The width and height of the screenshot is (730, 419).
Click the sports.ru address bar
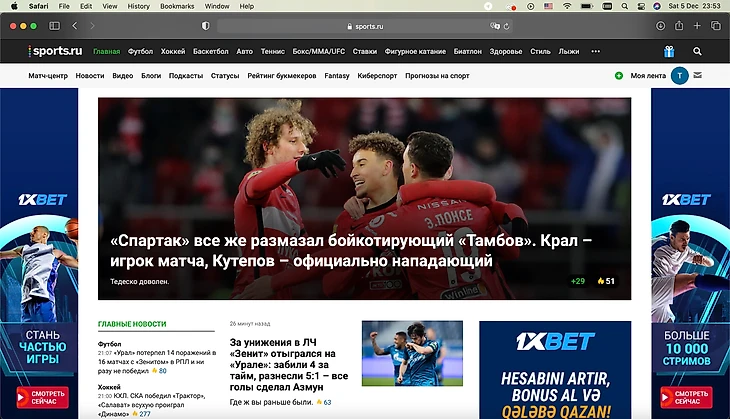point(365,26)
